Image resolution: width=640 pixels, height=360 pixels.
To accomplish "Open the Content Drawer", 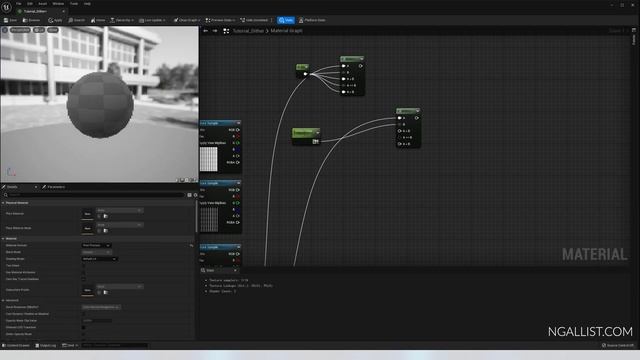I will tap(16, 345).
